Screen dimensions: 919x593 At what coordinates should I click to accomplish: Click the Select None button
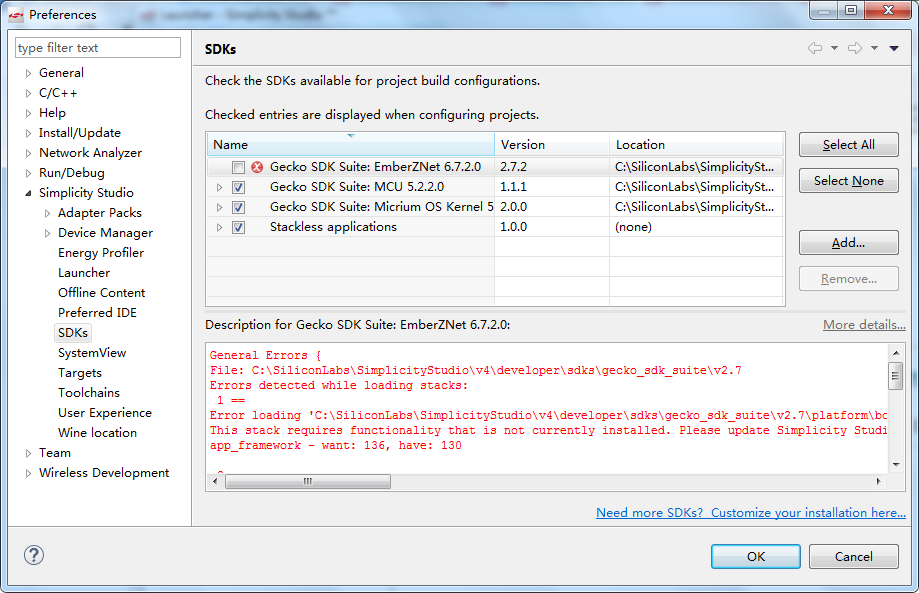point(848,180)
